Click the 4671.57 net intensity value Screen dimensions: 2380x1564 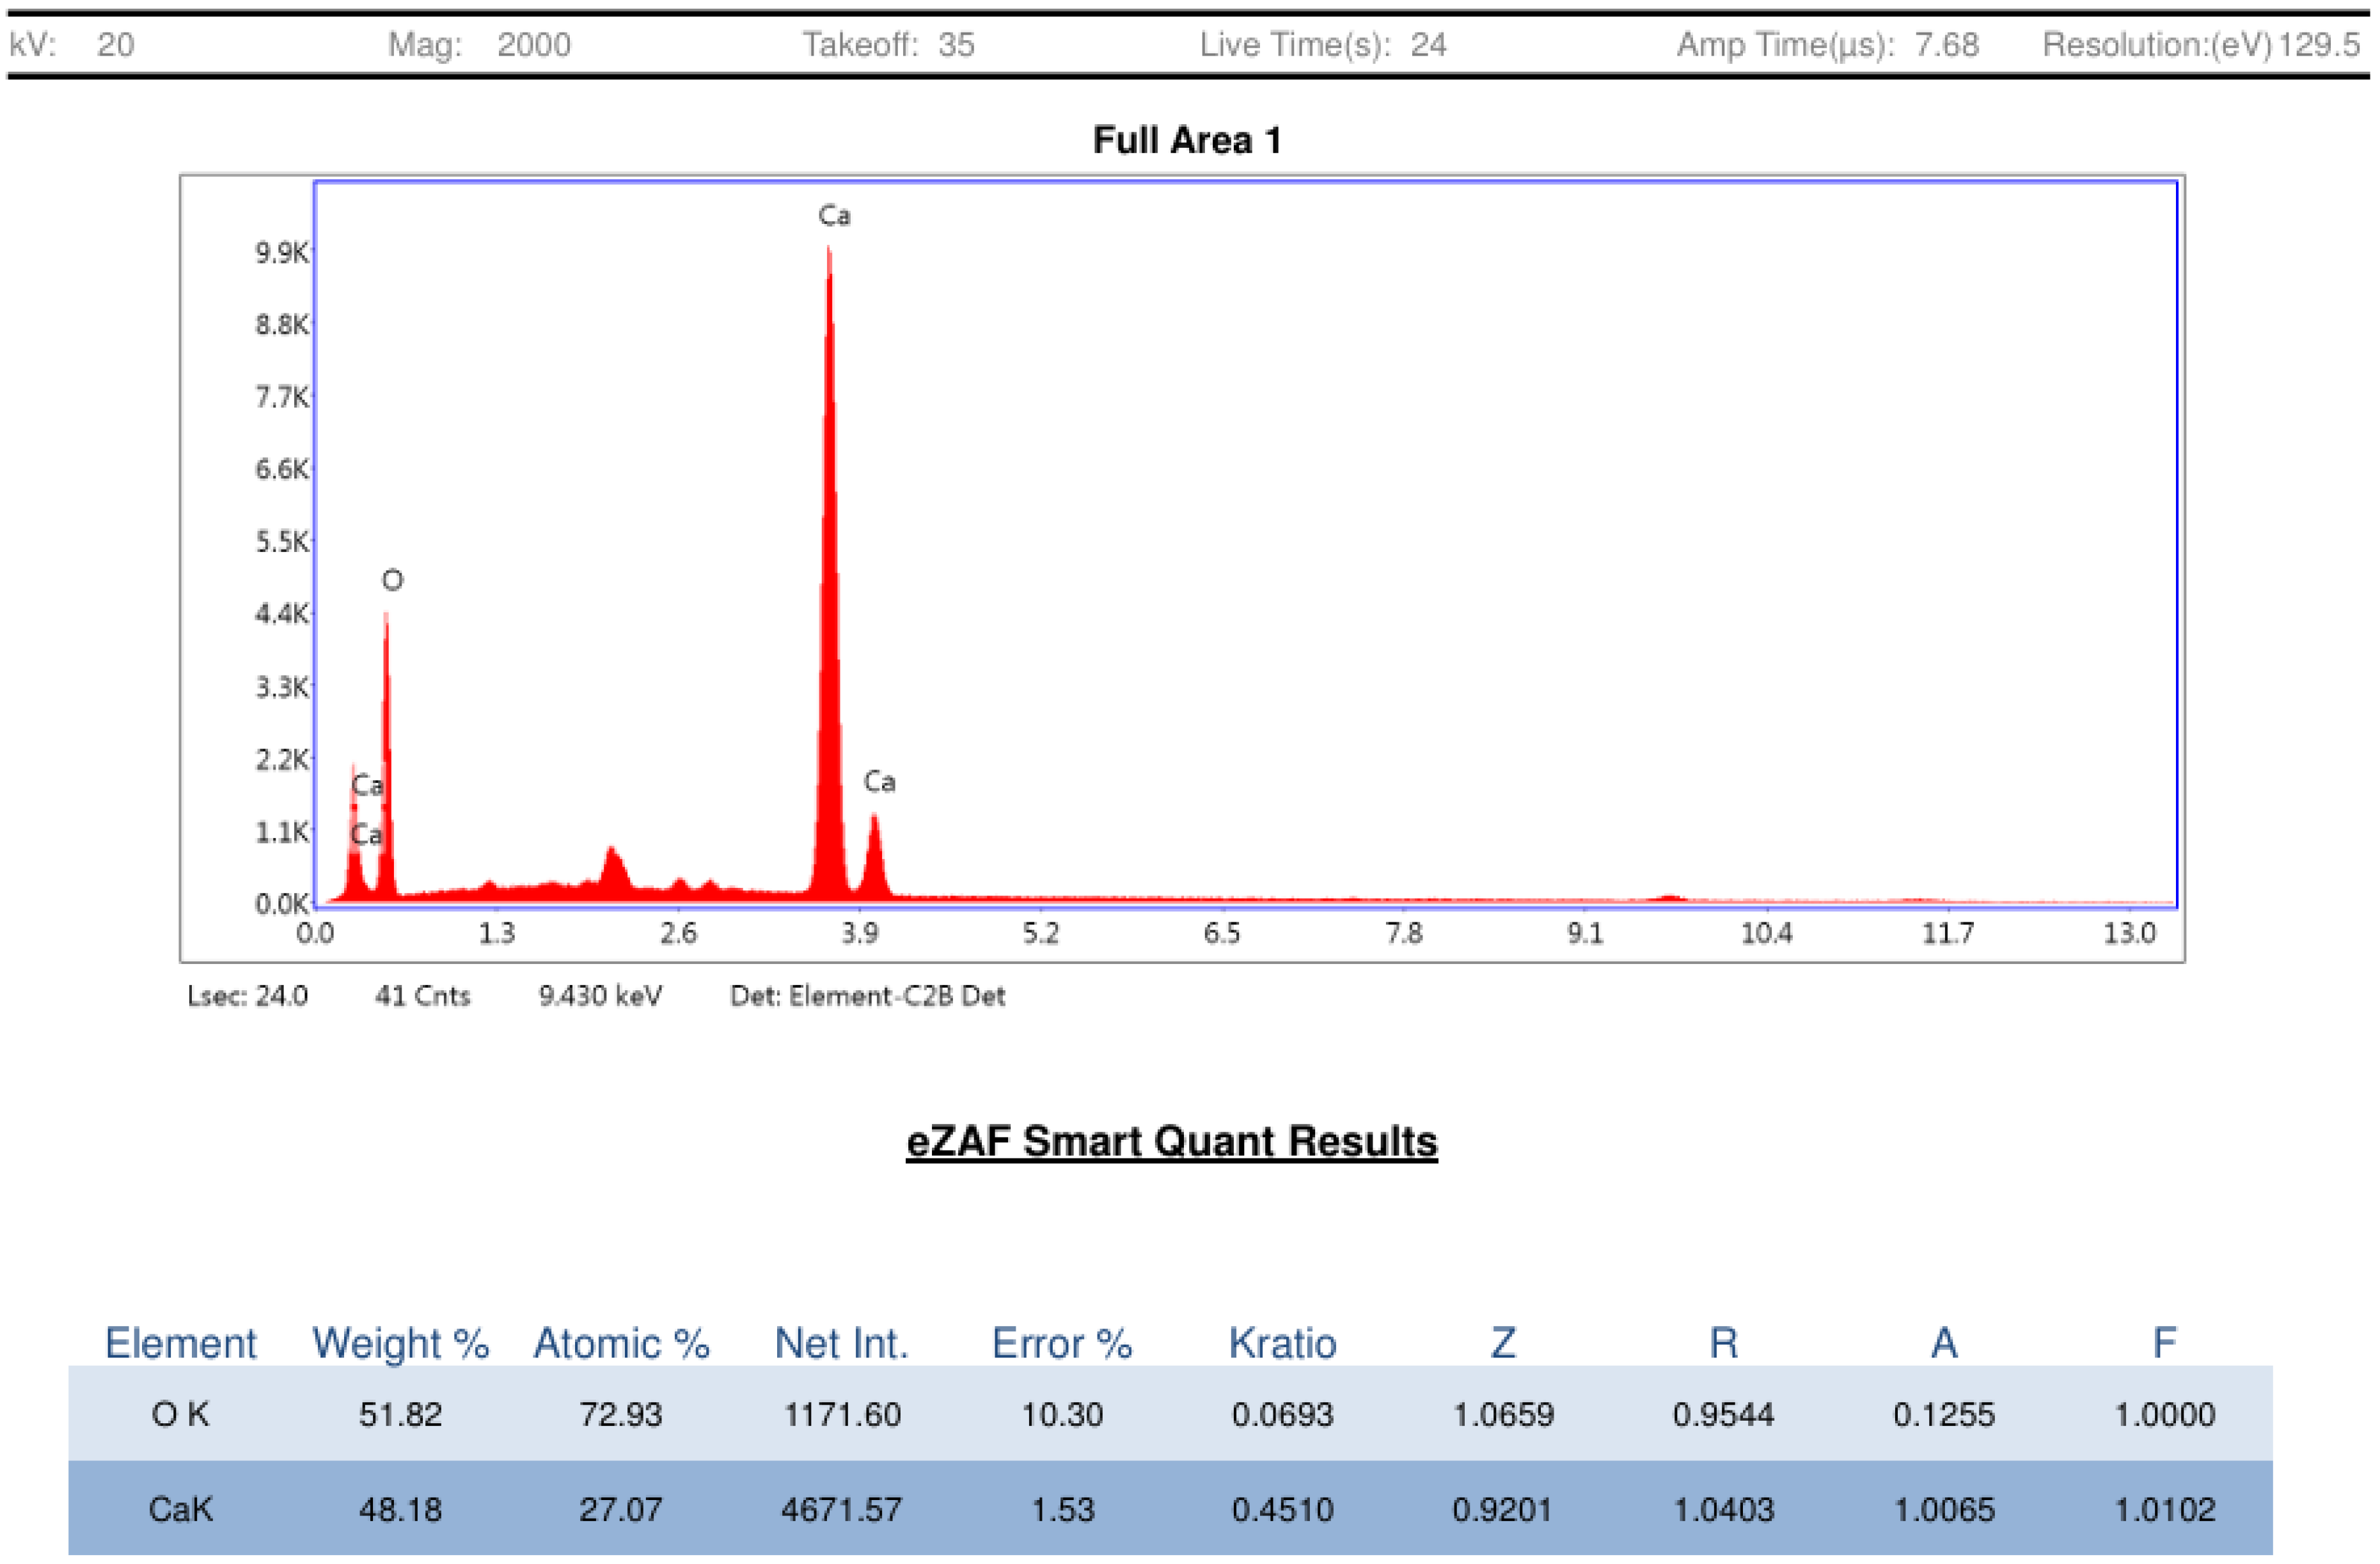click(841, 1508)
